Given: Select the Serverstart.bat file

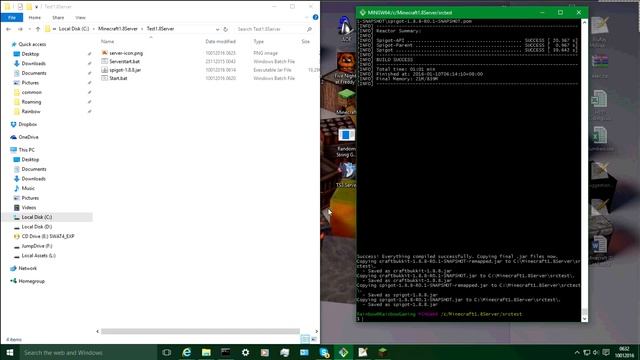Looking at the screenshot, I should tap(124, 62).
